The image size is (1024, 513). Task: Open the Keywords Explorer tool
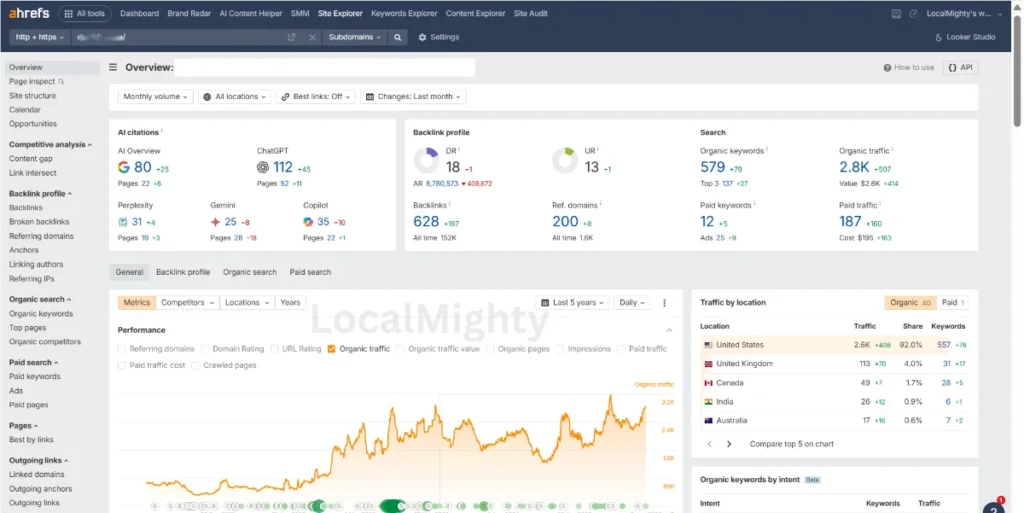(x=404, y=13)
